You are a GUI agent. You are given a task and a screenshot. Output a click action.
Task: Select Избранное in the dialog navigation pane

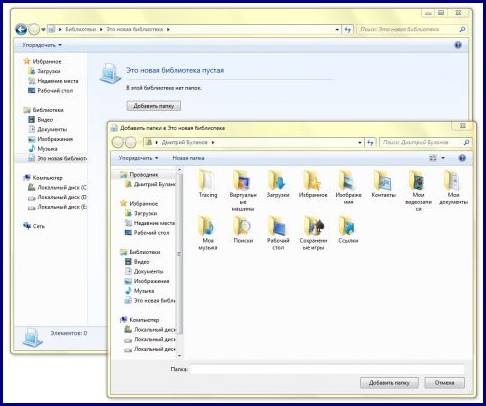(x=139, y=203)
